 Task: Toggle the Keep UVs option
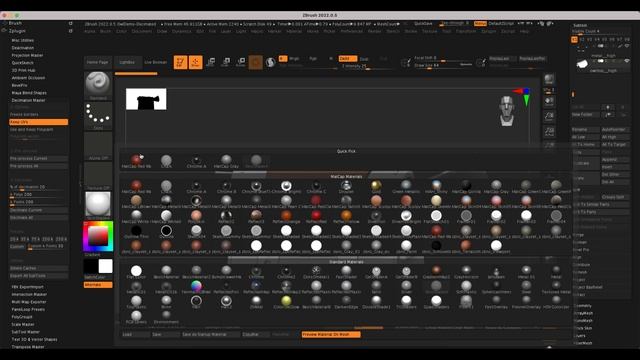point(38,122)
